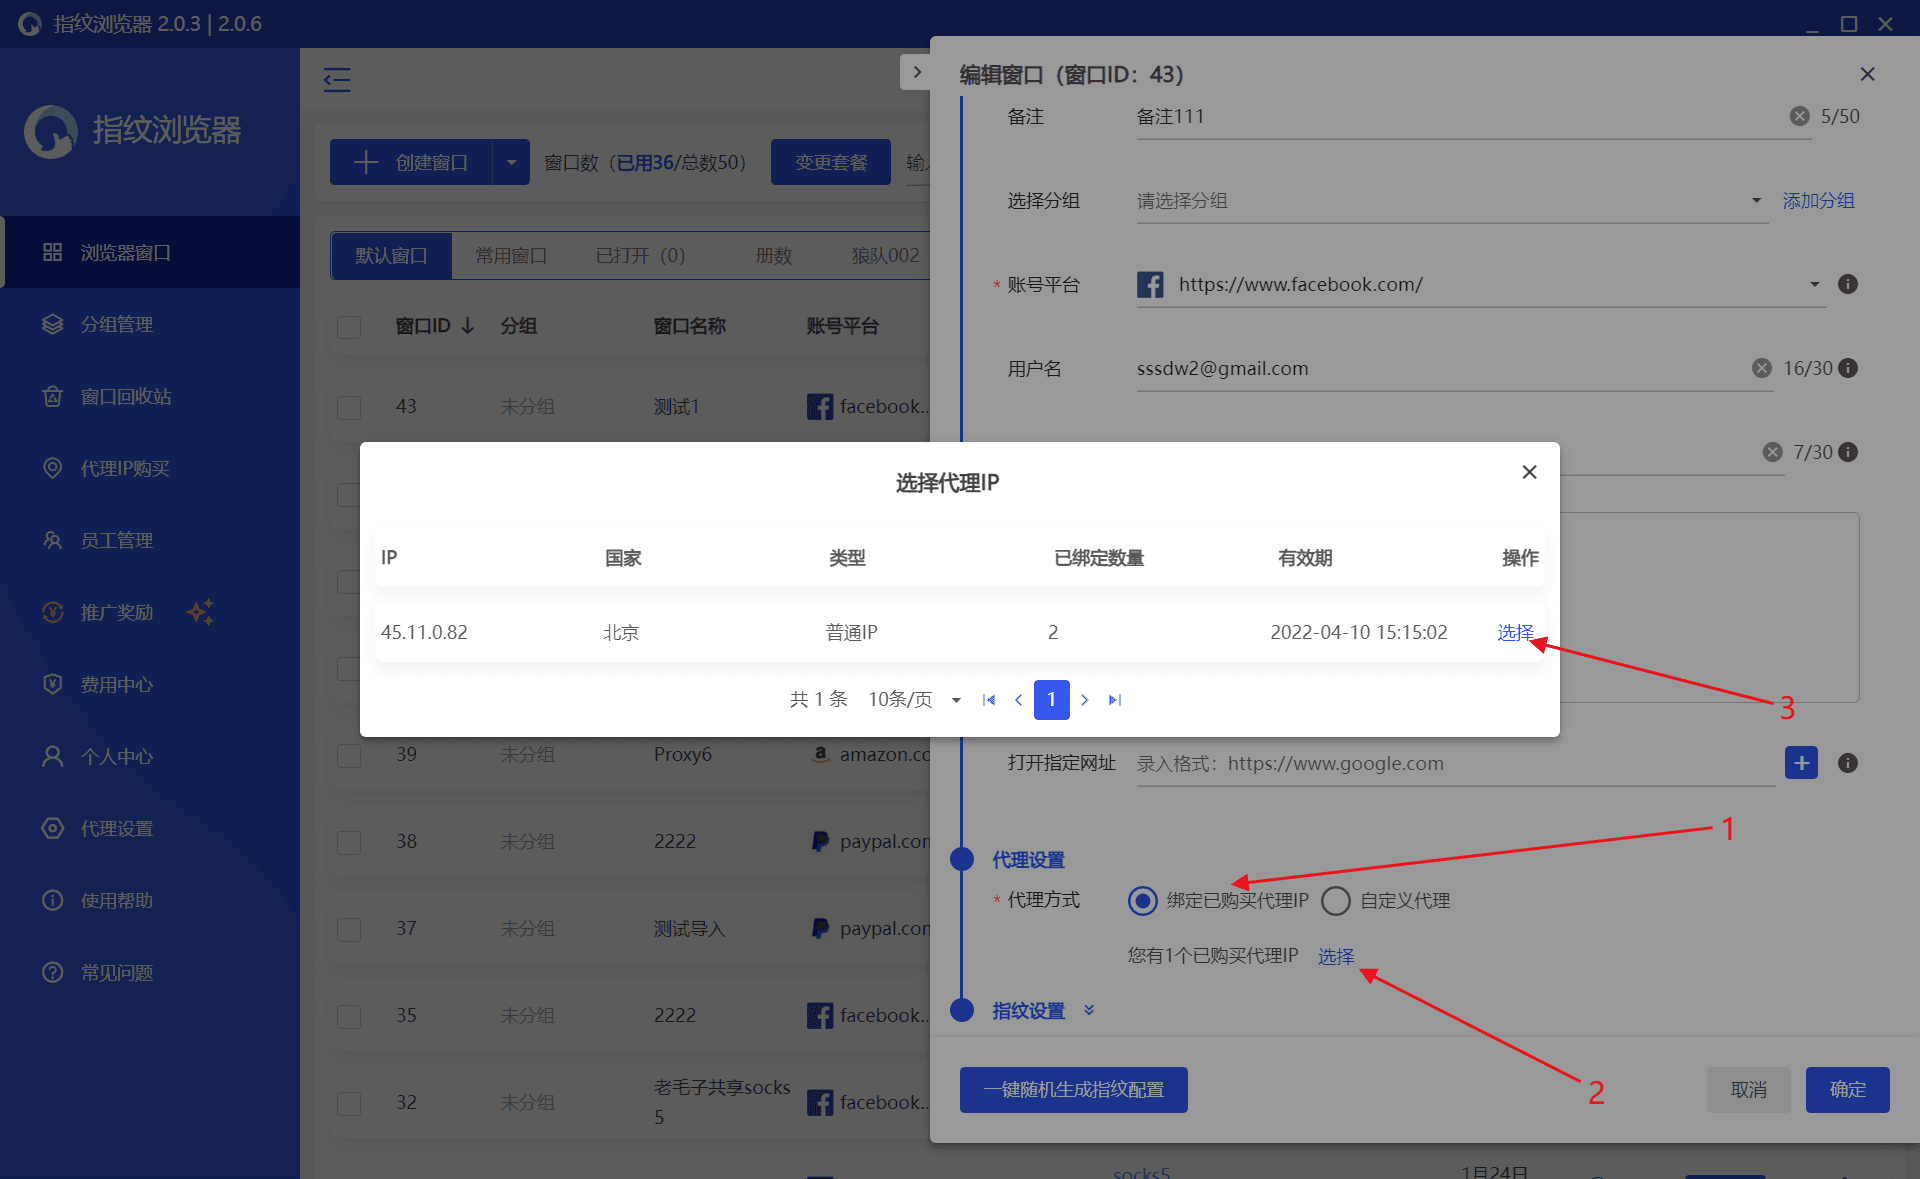Click info icon beside 账号平台
Image resolution: width=1920 pixels, height=1179 pixels.
coord(1848,284)
